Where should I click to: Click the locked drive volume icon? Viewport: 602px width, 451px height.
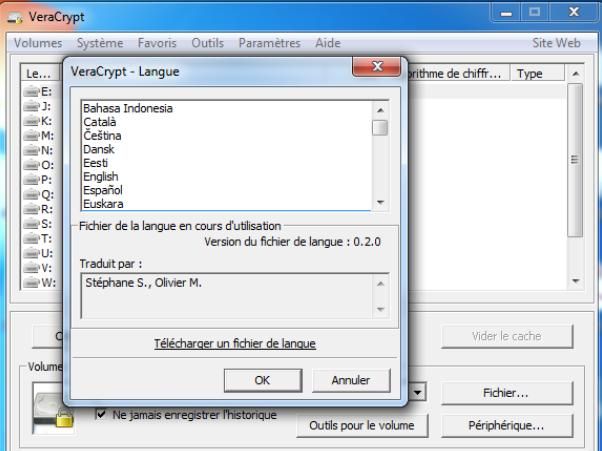(x=54, y=409)
